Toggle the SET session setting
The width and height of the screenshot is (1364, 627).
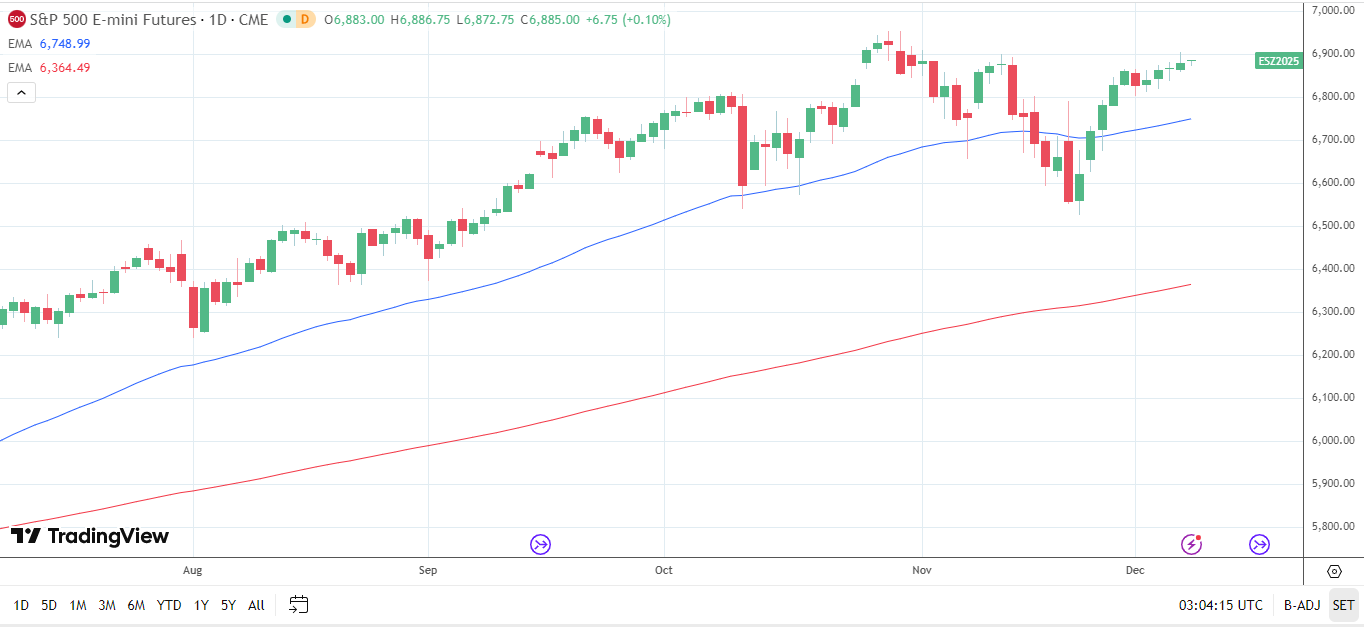click(x=1343, y=605)
